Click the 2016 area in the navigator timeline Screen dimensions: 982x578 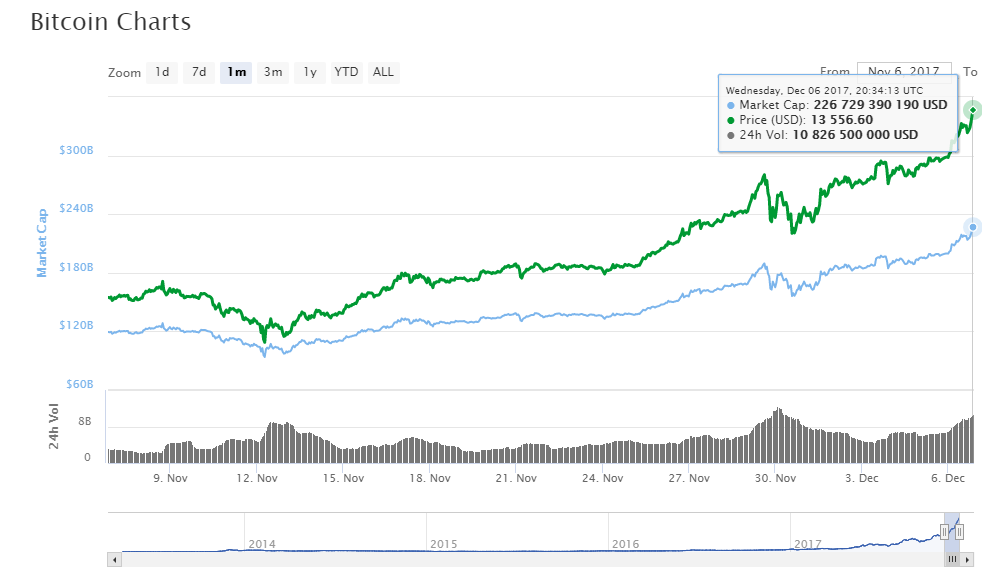coord(625,544)
